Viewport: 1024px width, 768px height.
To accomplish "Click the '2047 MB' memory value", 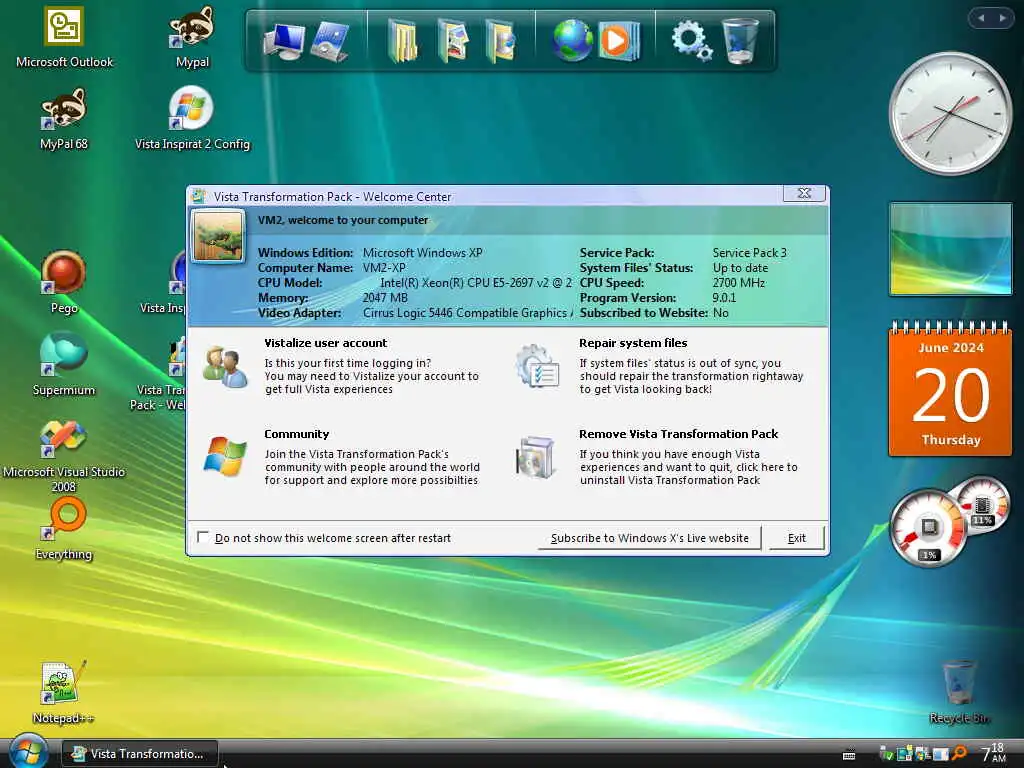I will pos(385,298).
